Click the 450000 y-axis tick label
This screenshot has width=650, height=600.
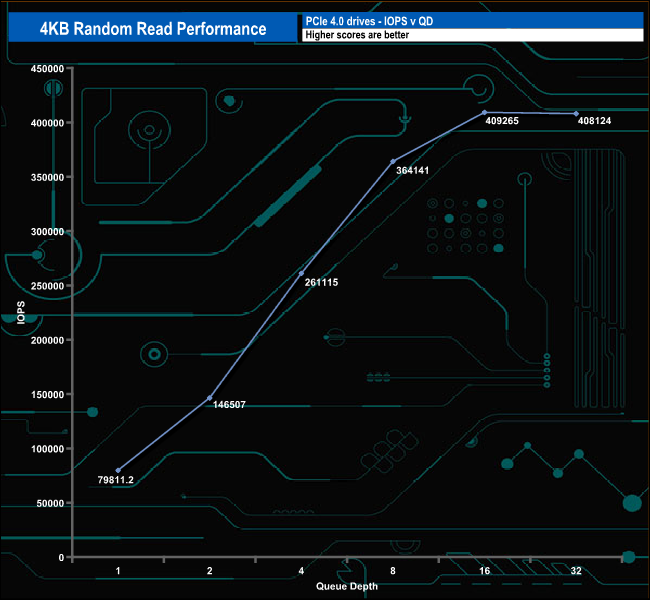coord(43,69)
